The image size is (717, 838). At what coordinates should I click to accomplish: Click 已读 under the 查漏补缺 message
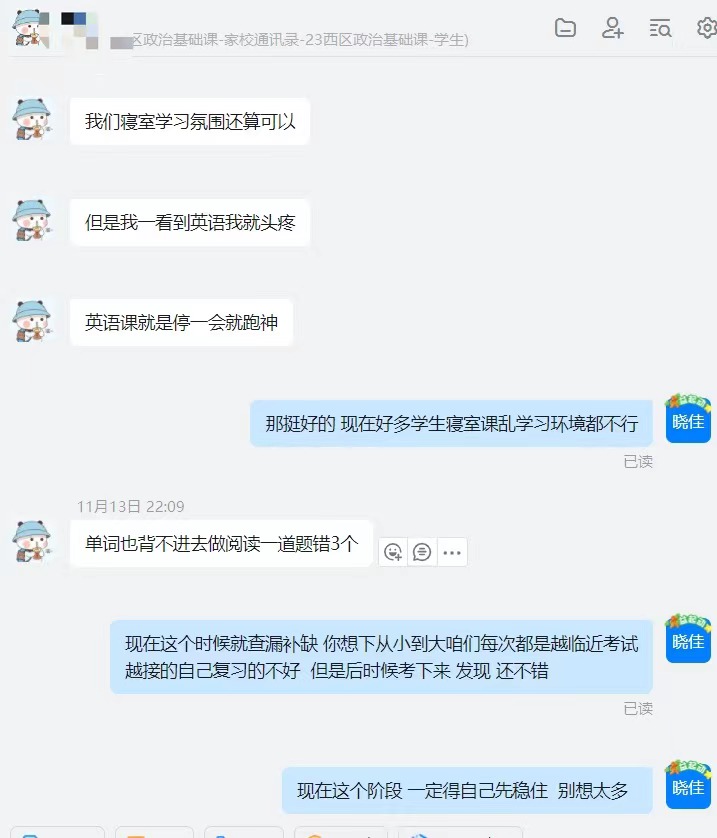pyautogui.click(x=638, y=709)
